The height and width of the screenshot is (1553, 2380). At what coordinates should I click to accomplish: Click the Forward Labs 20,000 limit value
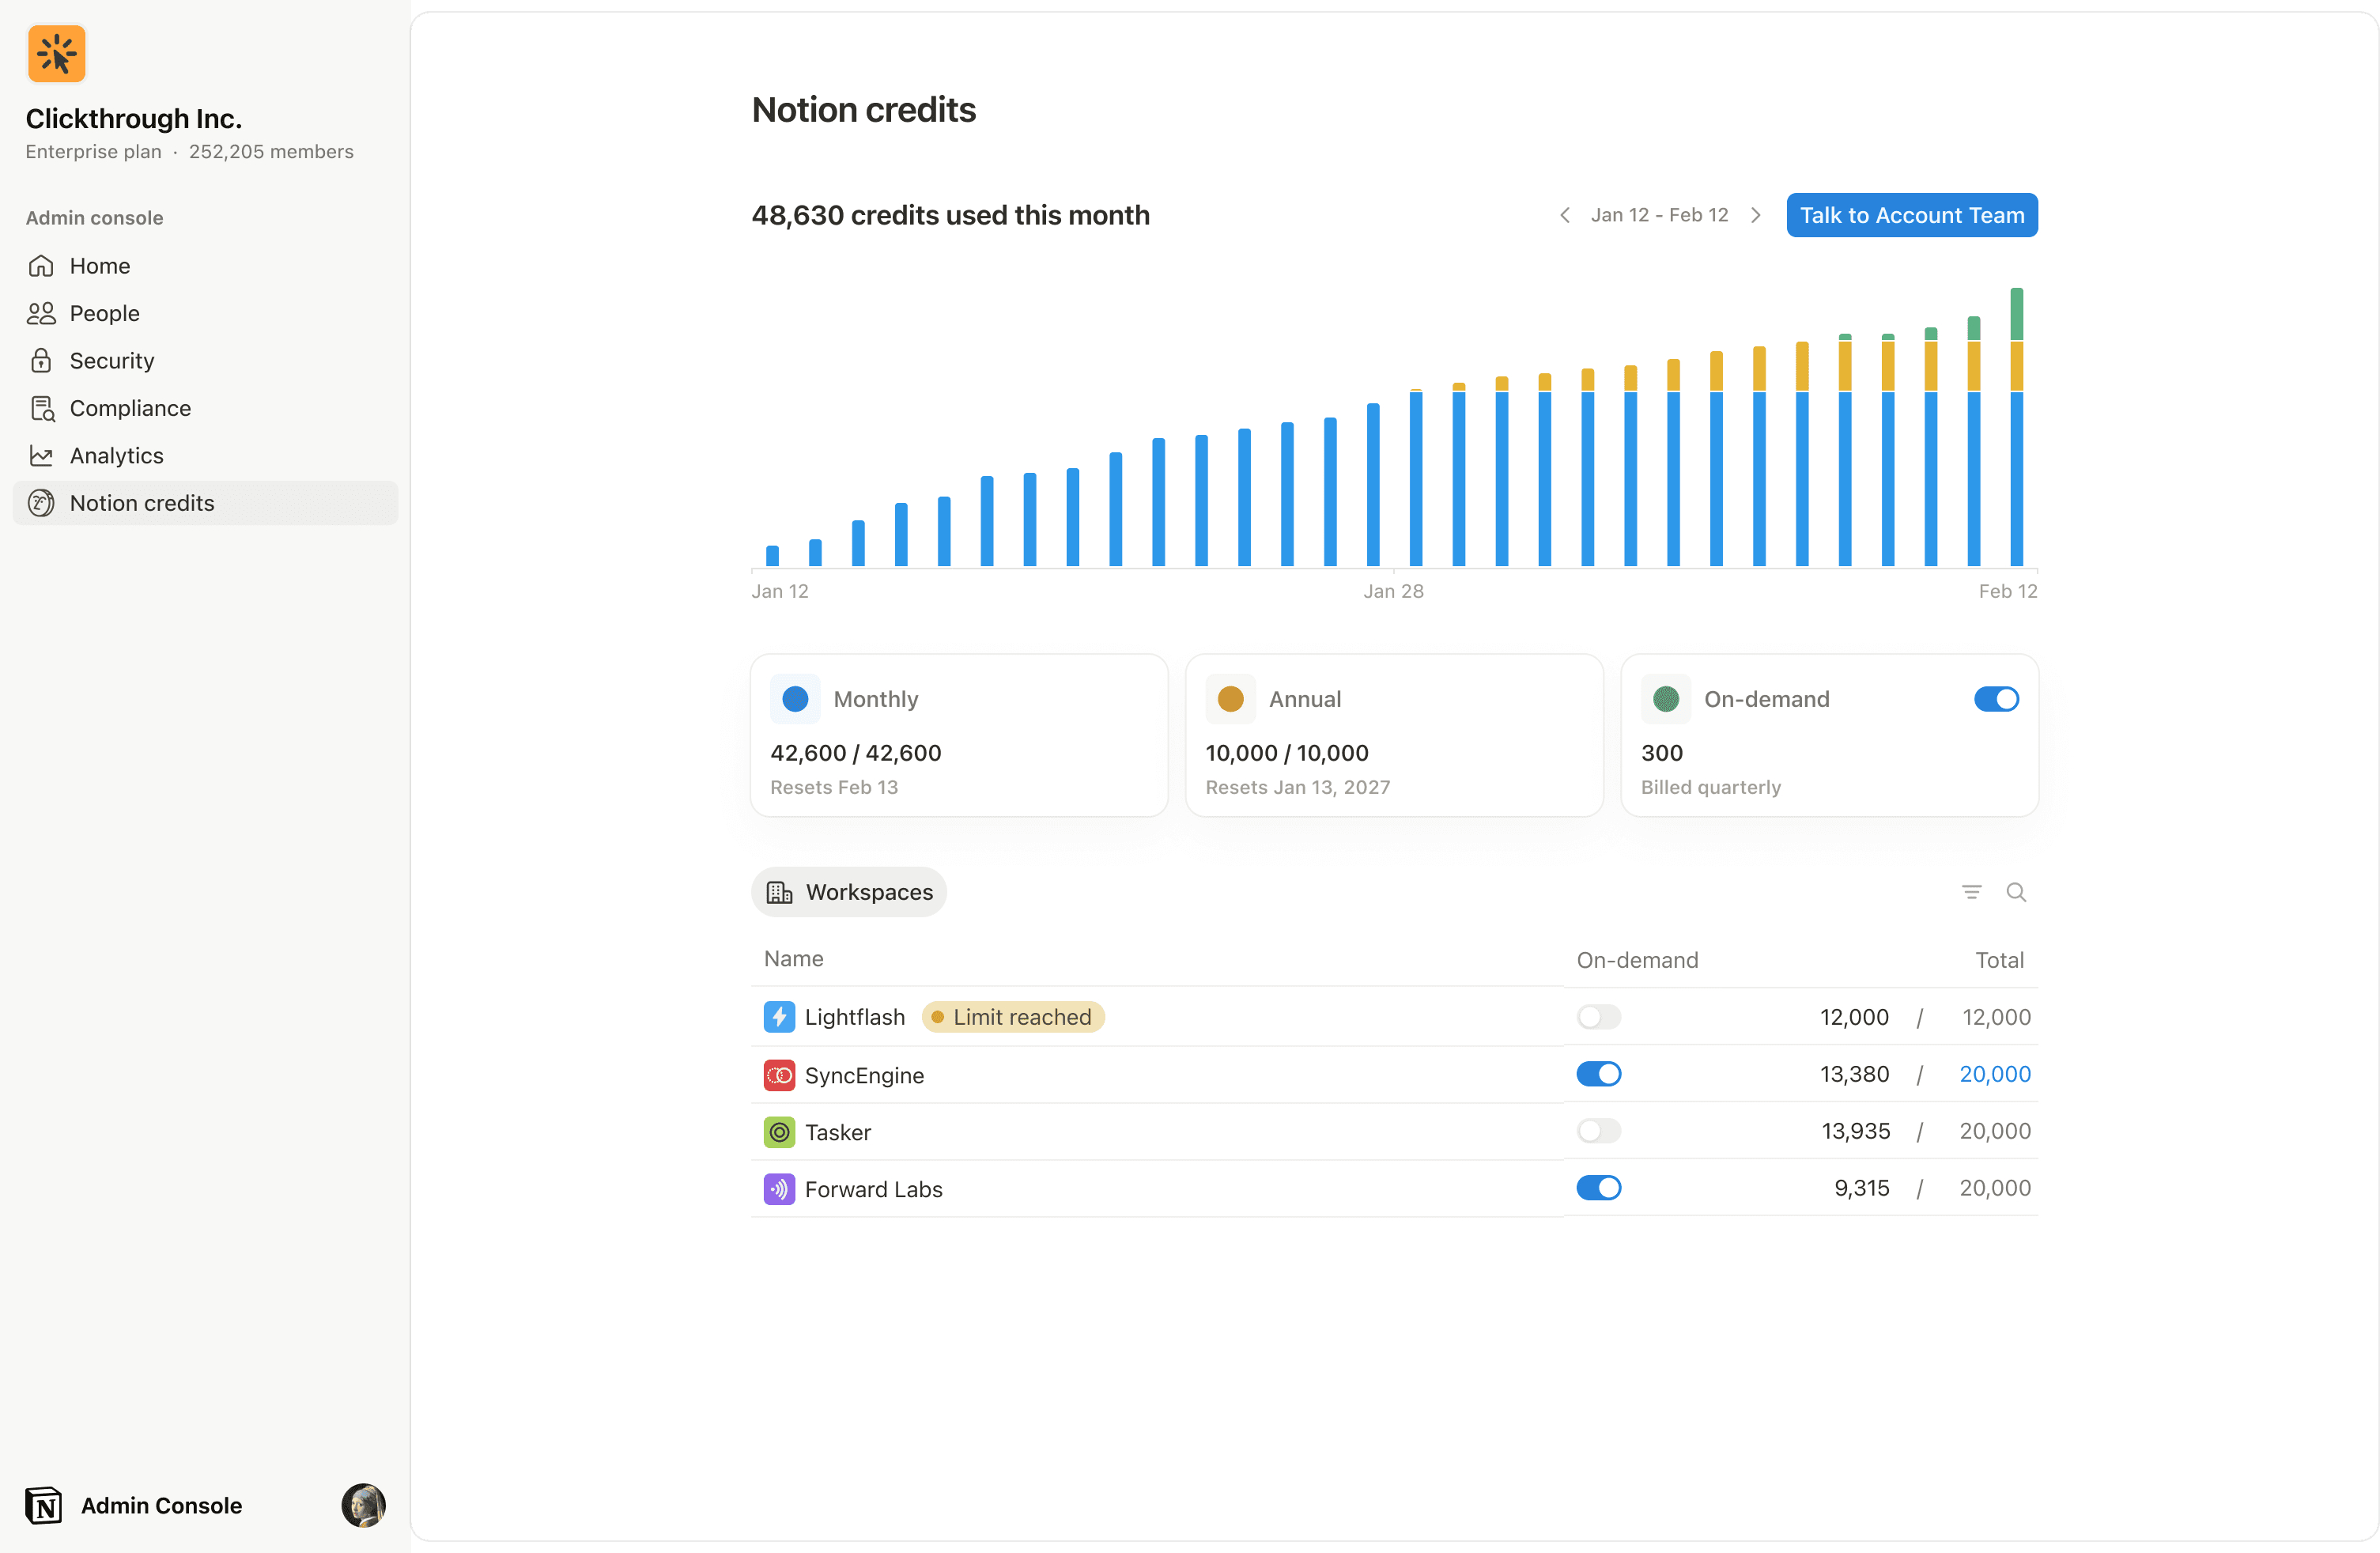point(1995,1188)
